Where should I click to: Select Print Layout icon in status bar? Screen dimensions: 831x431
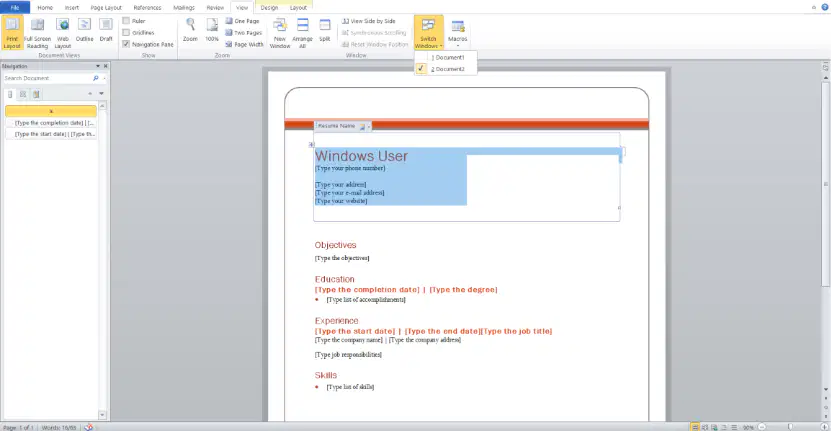[x=695, y=427]
